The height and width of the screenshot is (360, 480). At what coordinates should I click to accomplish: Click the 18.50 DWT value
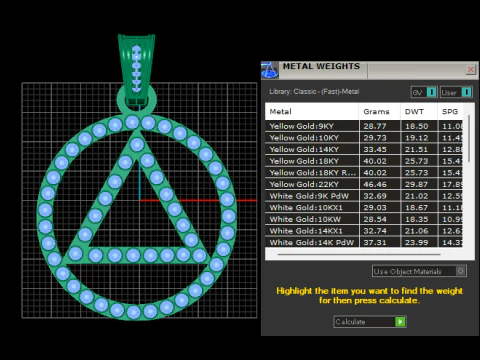click(417, 126)
